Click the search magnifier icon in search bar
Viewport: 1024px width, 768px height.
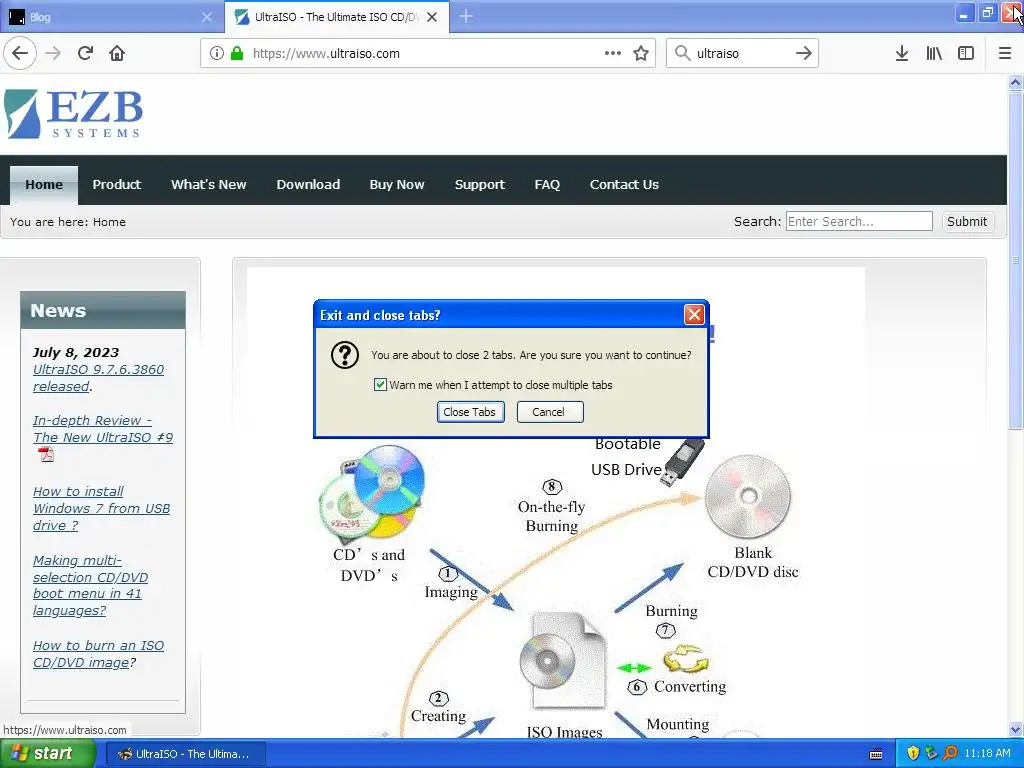pos(682,53)
